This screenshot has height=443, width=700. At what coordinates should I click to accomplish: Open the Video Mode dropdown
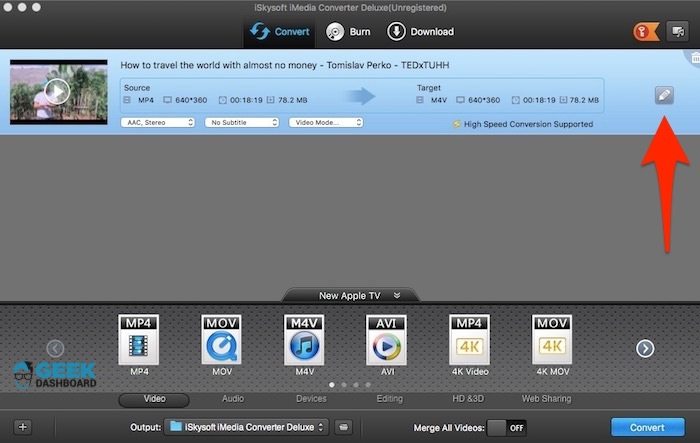(x=326, y=122)
